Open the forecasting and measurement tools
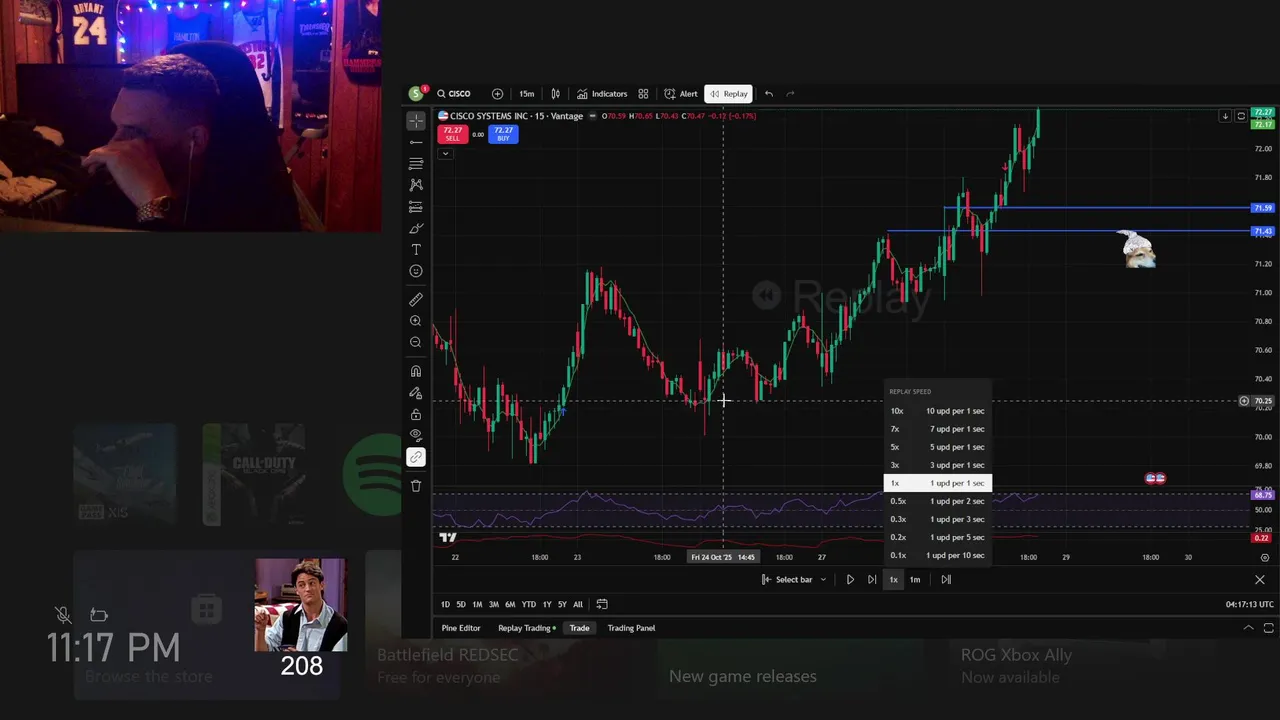Screen dimensions: 1280x720 pos(416,207)
